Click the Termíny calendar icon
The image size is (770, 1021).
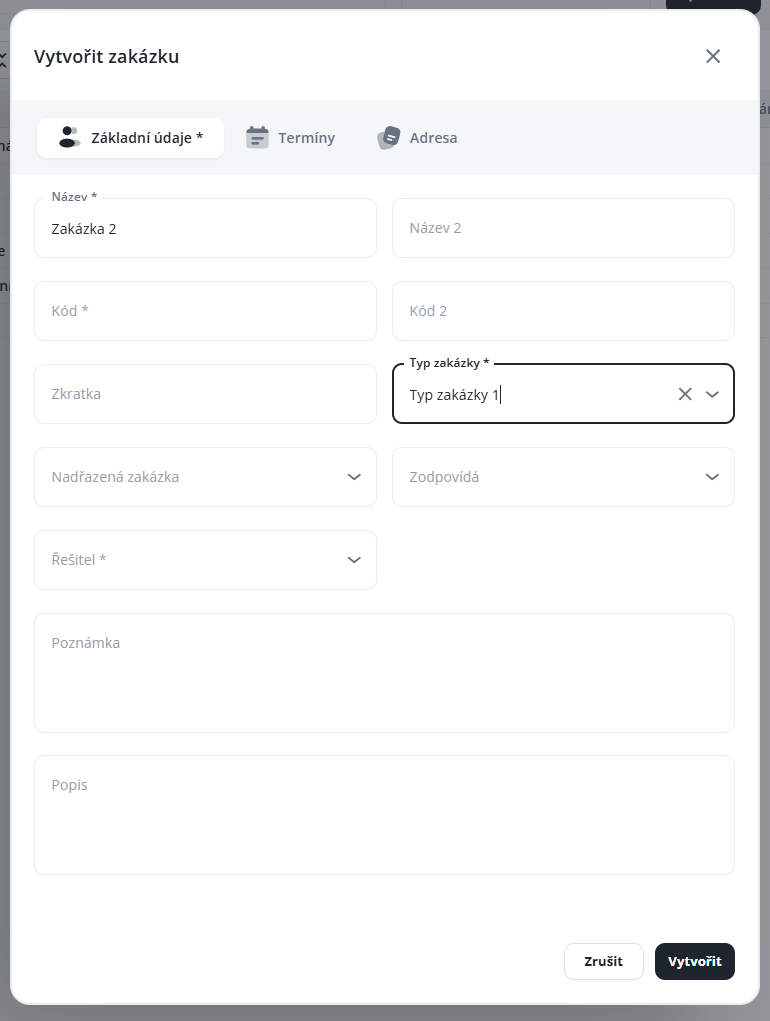(258, 138)
